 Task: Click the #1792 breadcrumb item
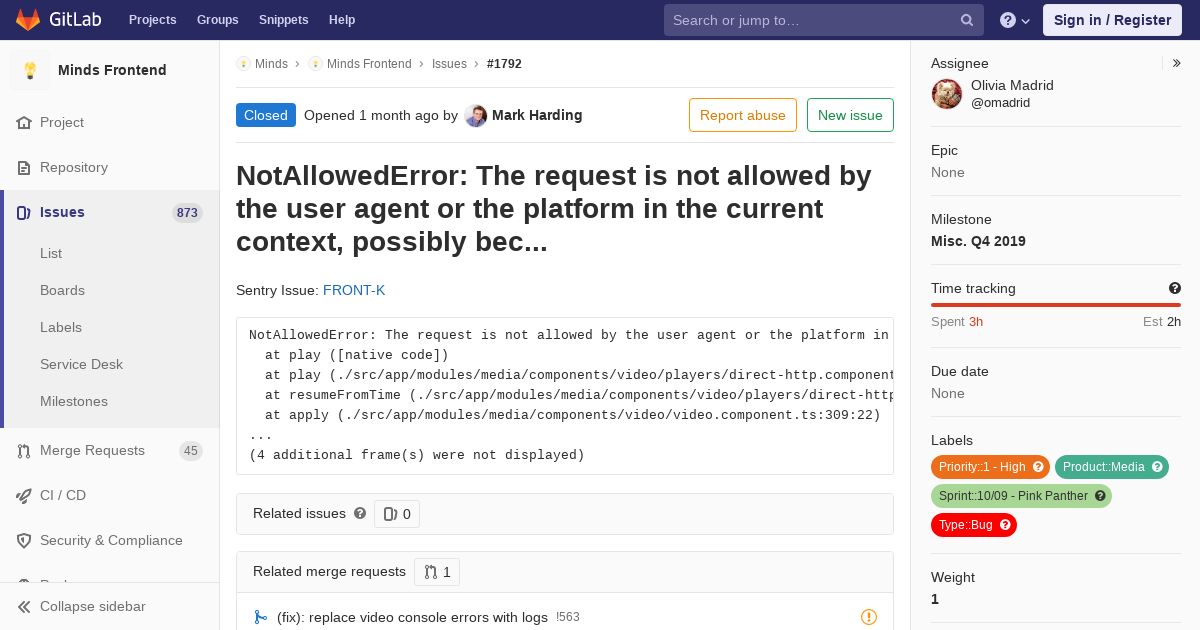tap(504, 64)
